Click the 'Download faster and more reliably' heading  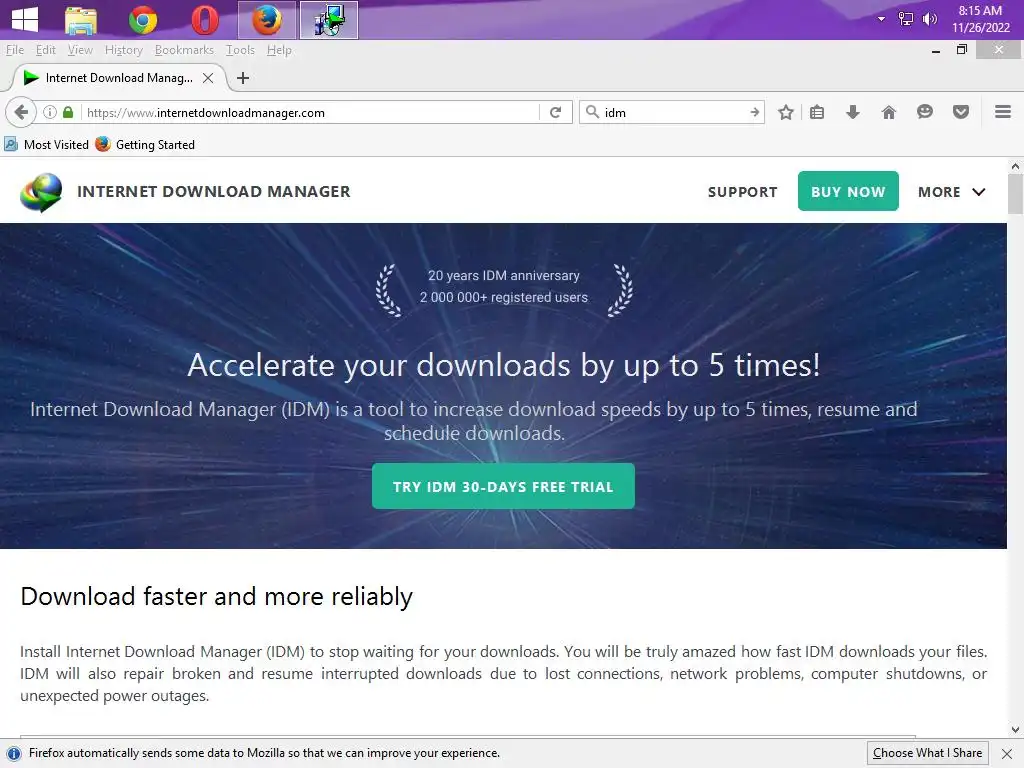(216, 596)
